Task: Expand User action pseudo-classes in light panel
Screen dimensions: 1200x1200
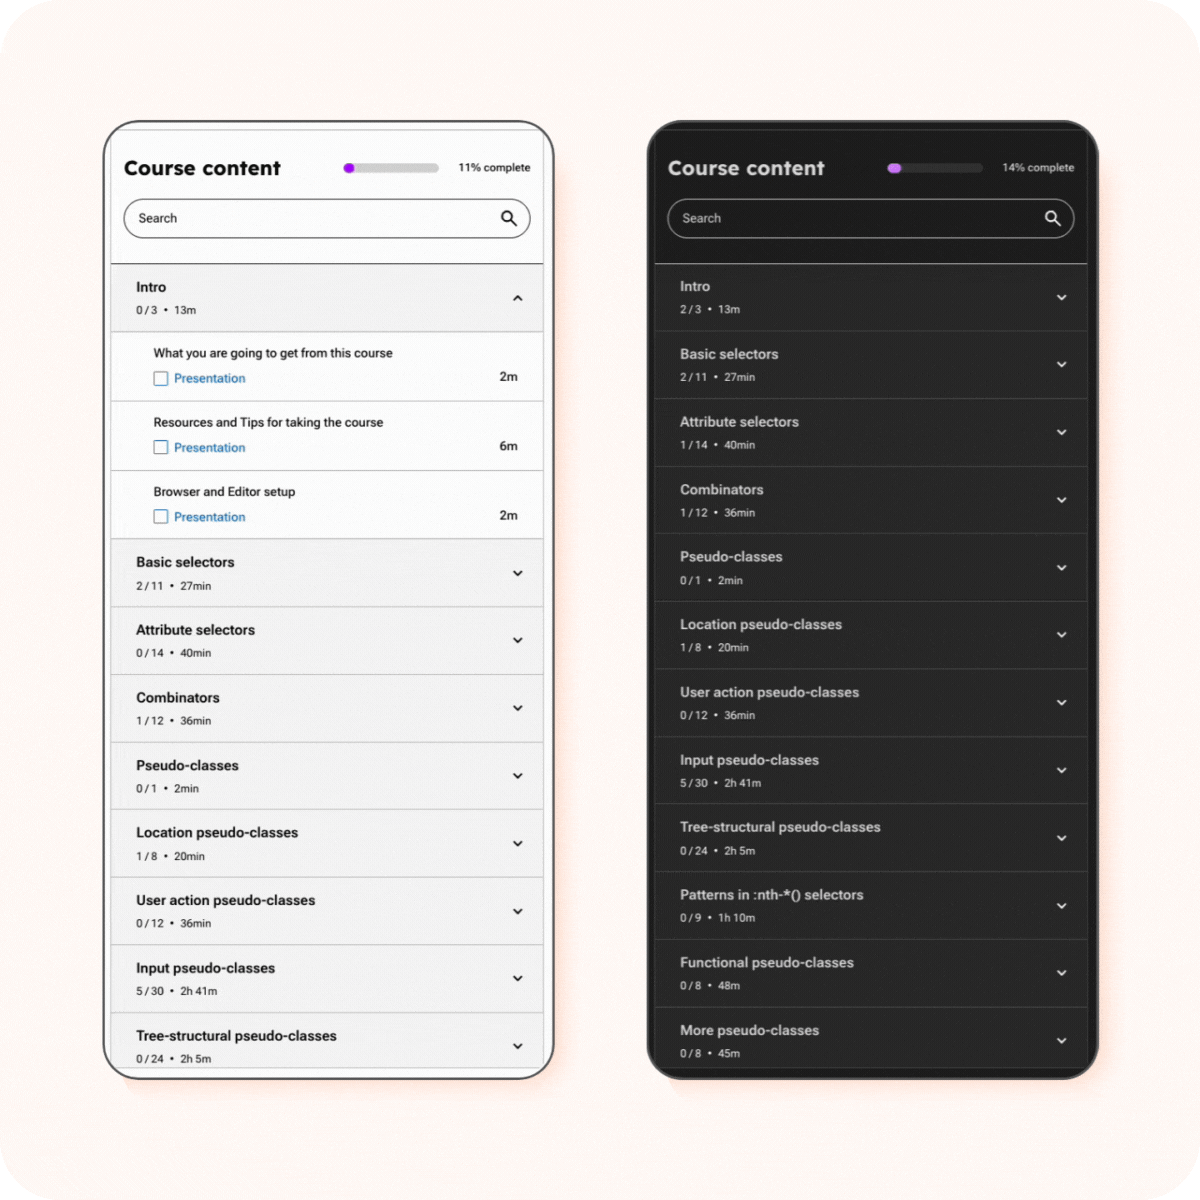Action: coord(327,911)
